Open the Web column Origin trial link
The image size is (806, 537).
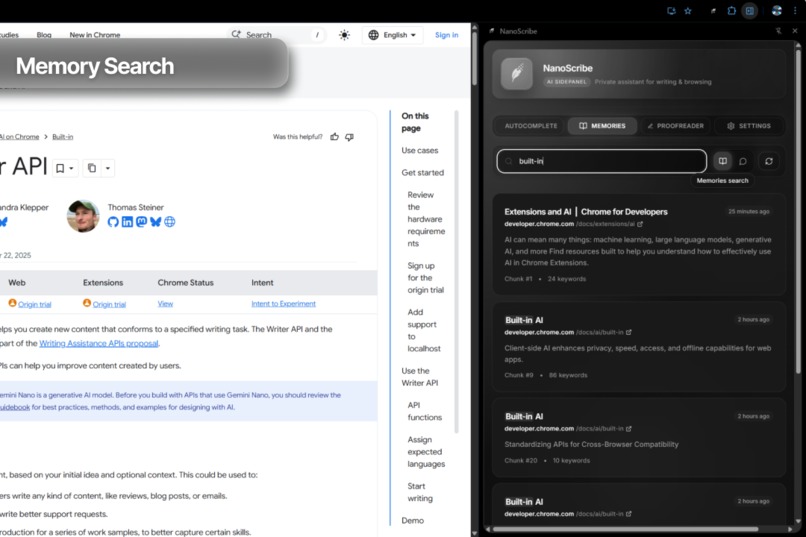[34, 304]
